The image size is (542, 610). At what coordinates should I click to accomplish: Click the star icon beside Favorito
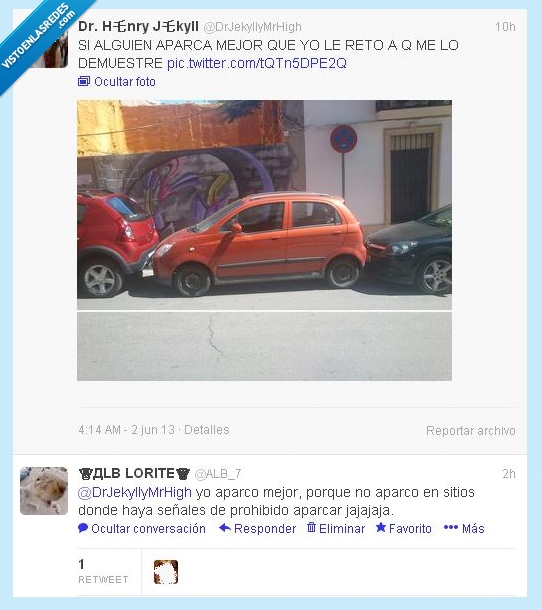click(381, 528)
